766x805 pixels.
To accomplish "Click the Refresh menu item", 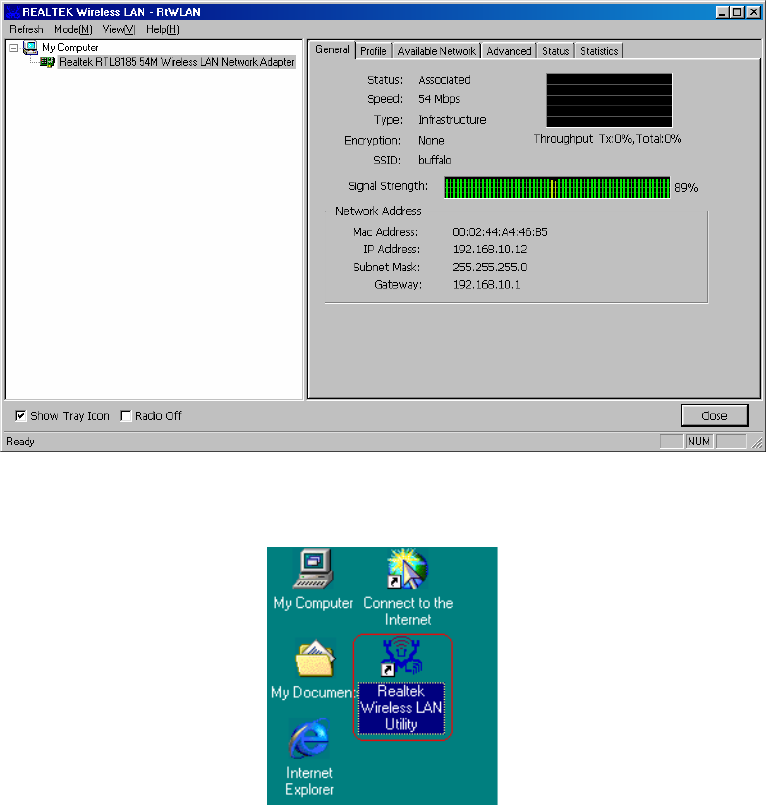I will pos(26,29).
